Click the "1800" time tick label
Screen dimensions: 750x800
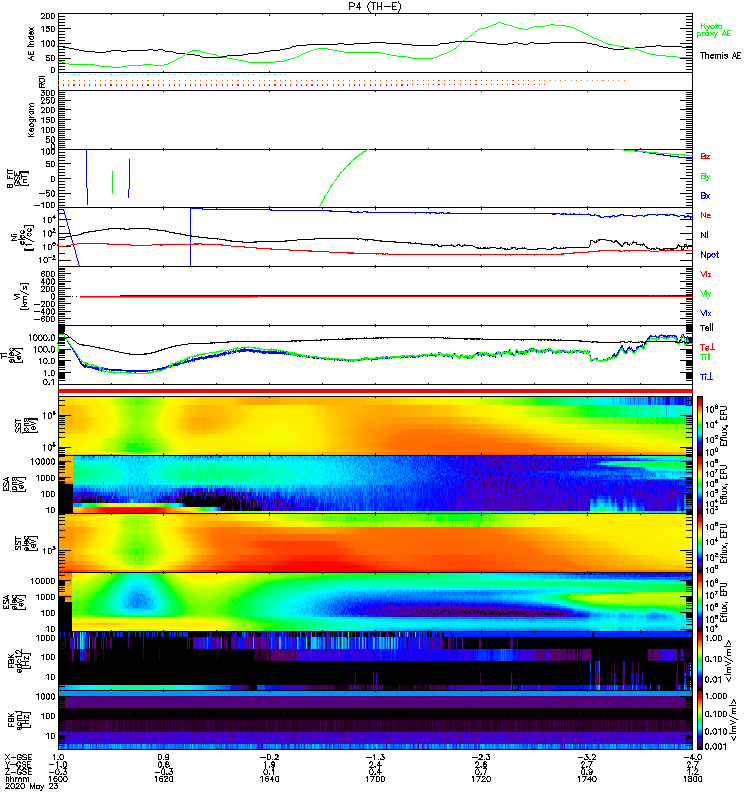pos(692,779)
